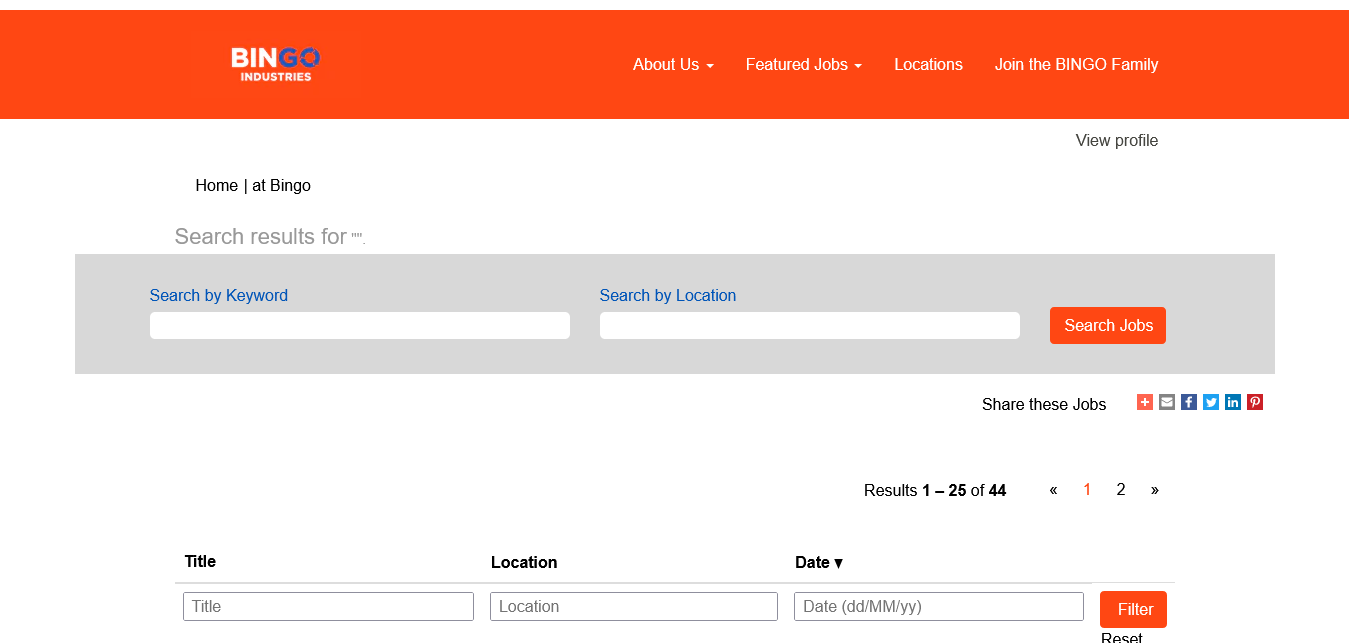The image size is (1366, 643).
Task: Click the orange Filter button
Action: 1133,609
